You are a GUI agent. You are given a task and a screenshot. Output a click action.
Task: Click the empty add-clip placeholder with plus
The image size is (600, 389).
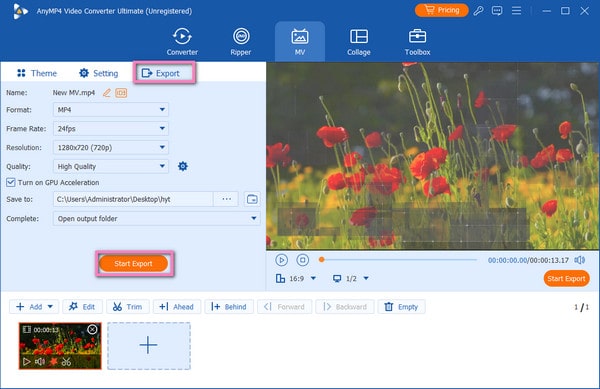(x=148, y=346)
